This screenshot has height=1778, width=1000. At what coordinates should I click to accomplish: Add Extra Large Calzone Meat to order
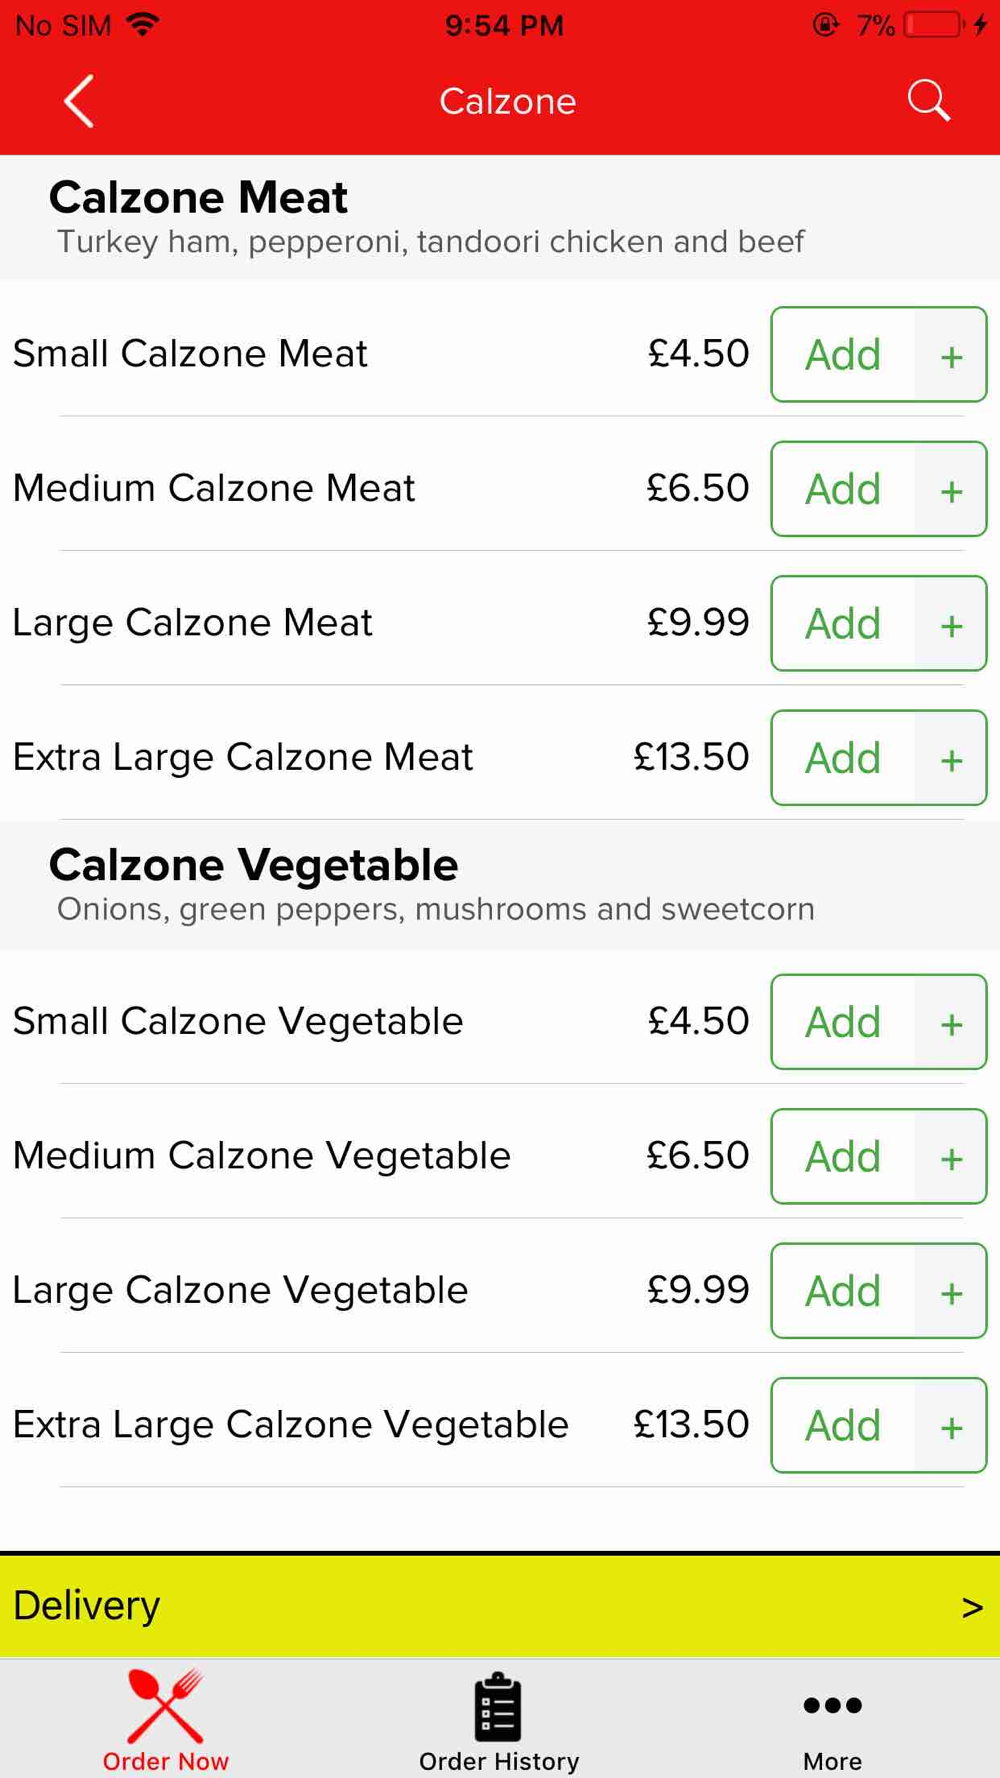tap(843, 758)
